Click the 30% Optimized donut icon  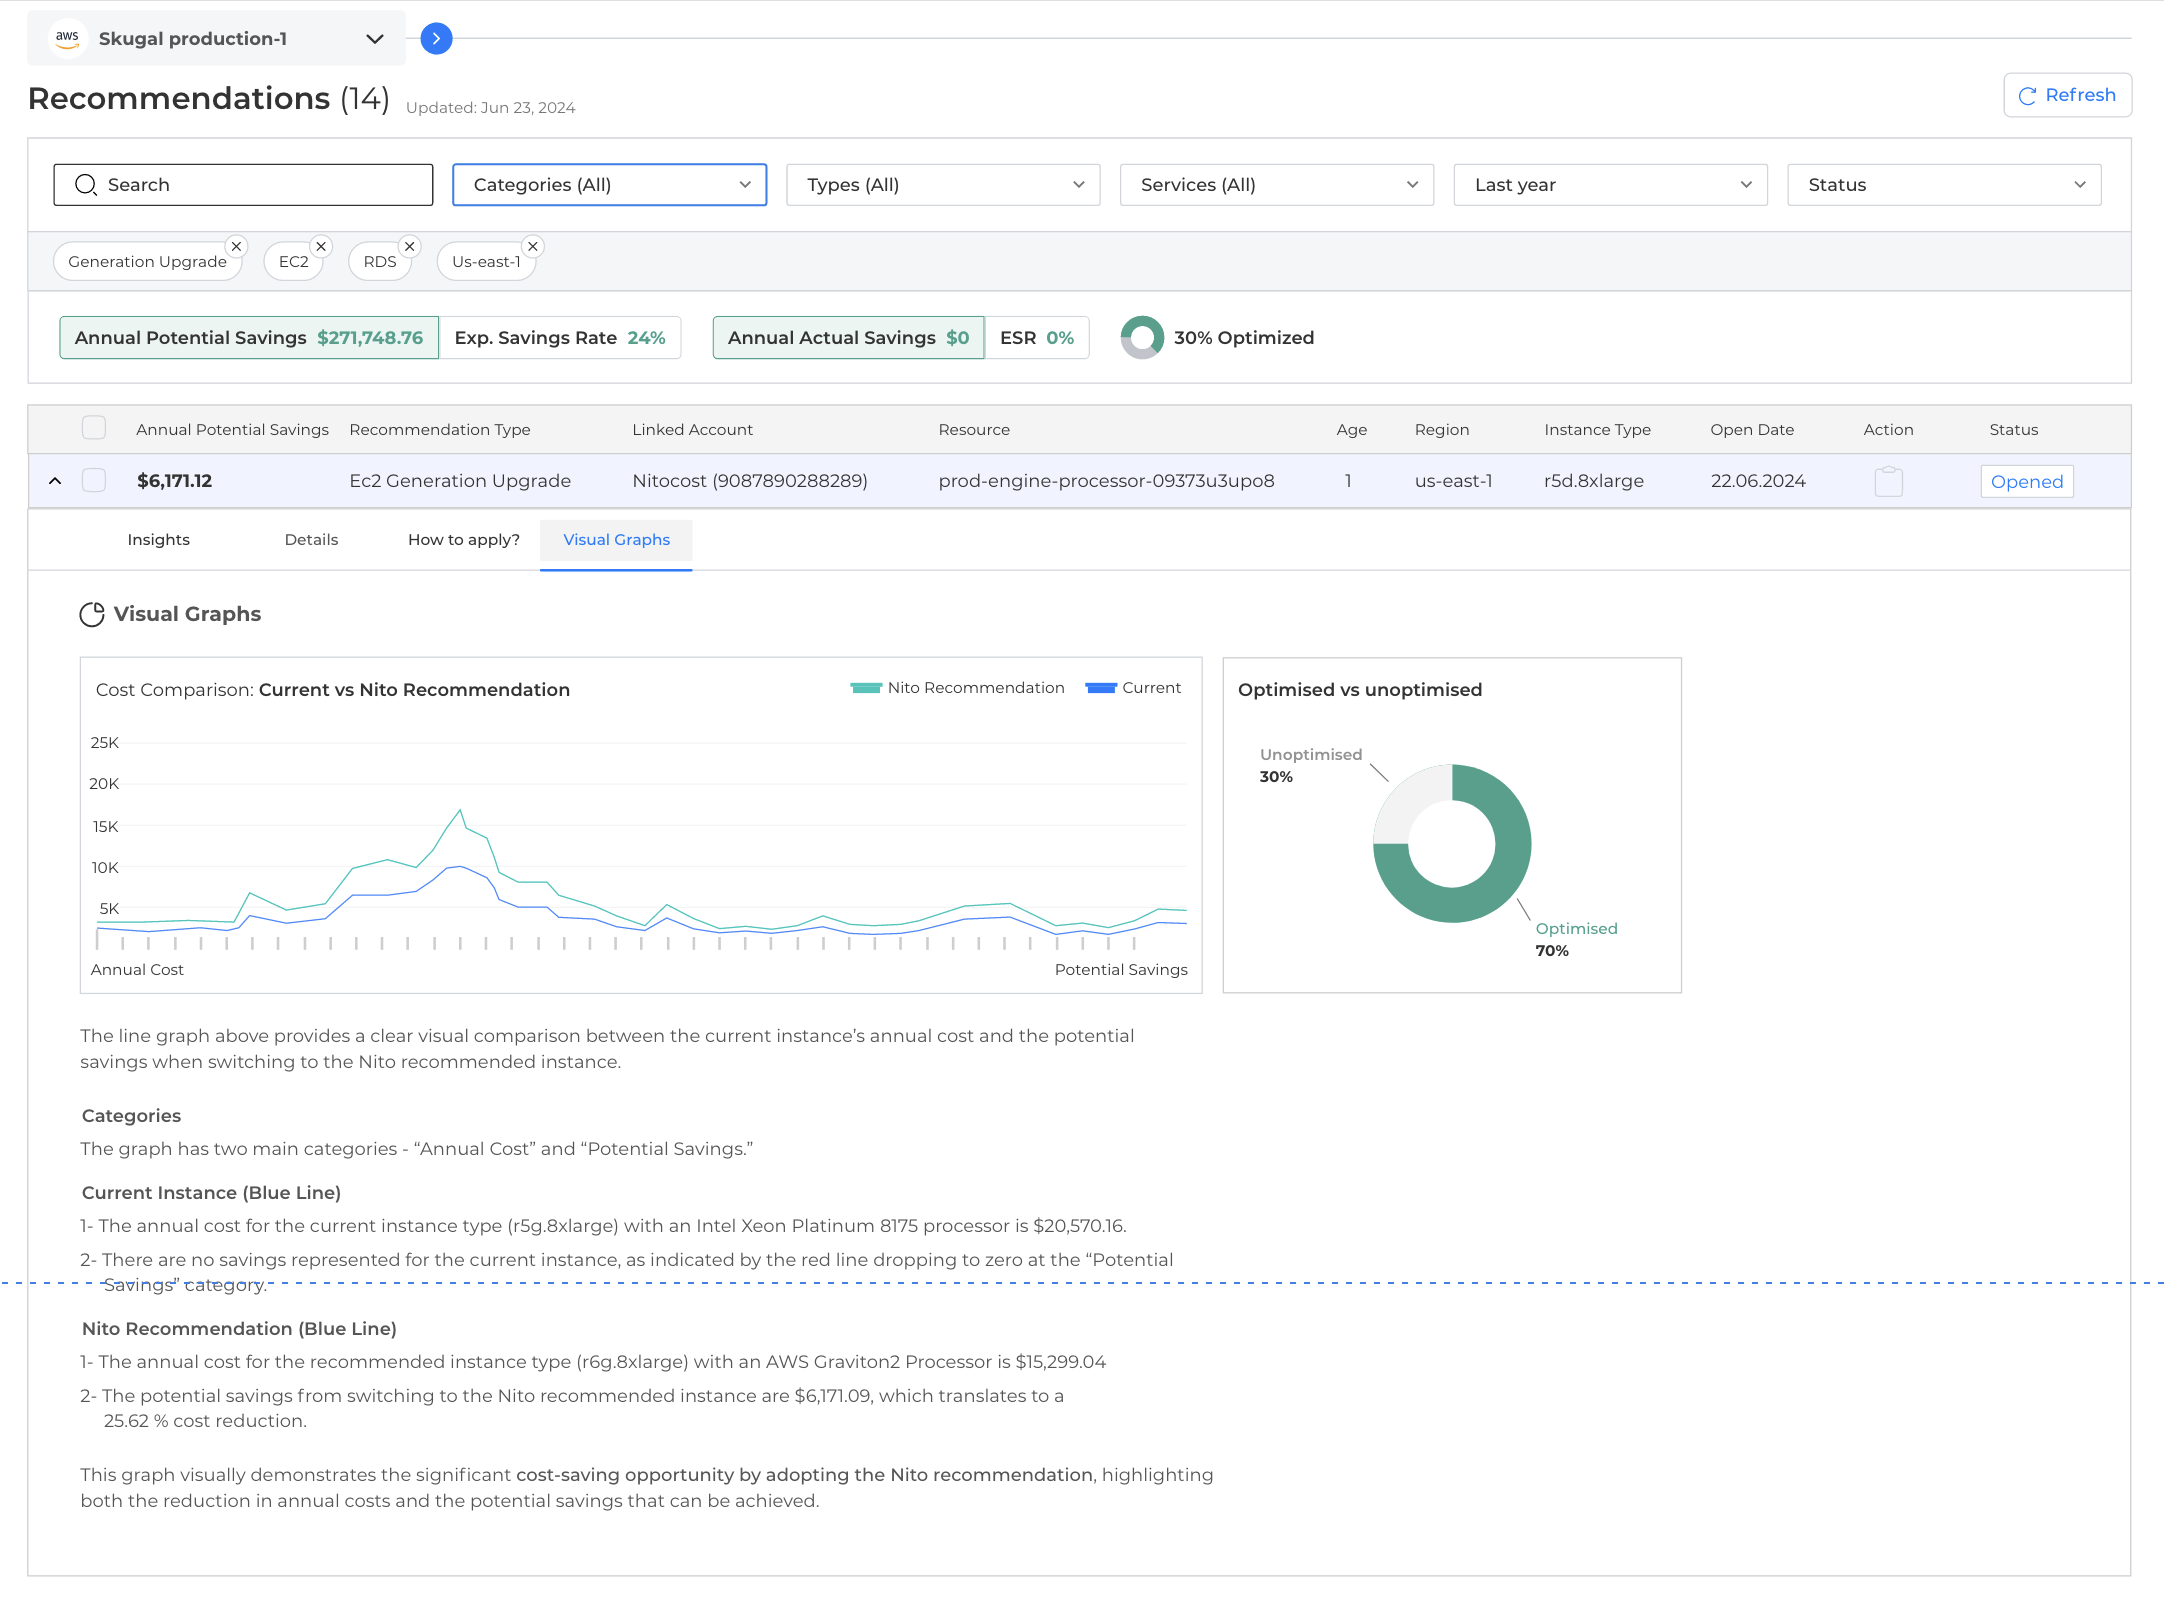[x=1141, y=338]
